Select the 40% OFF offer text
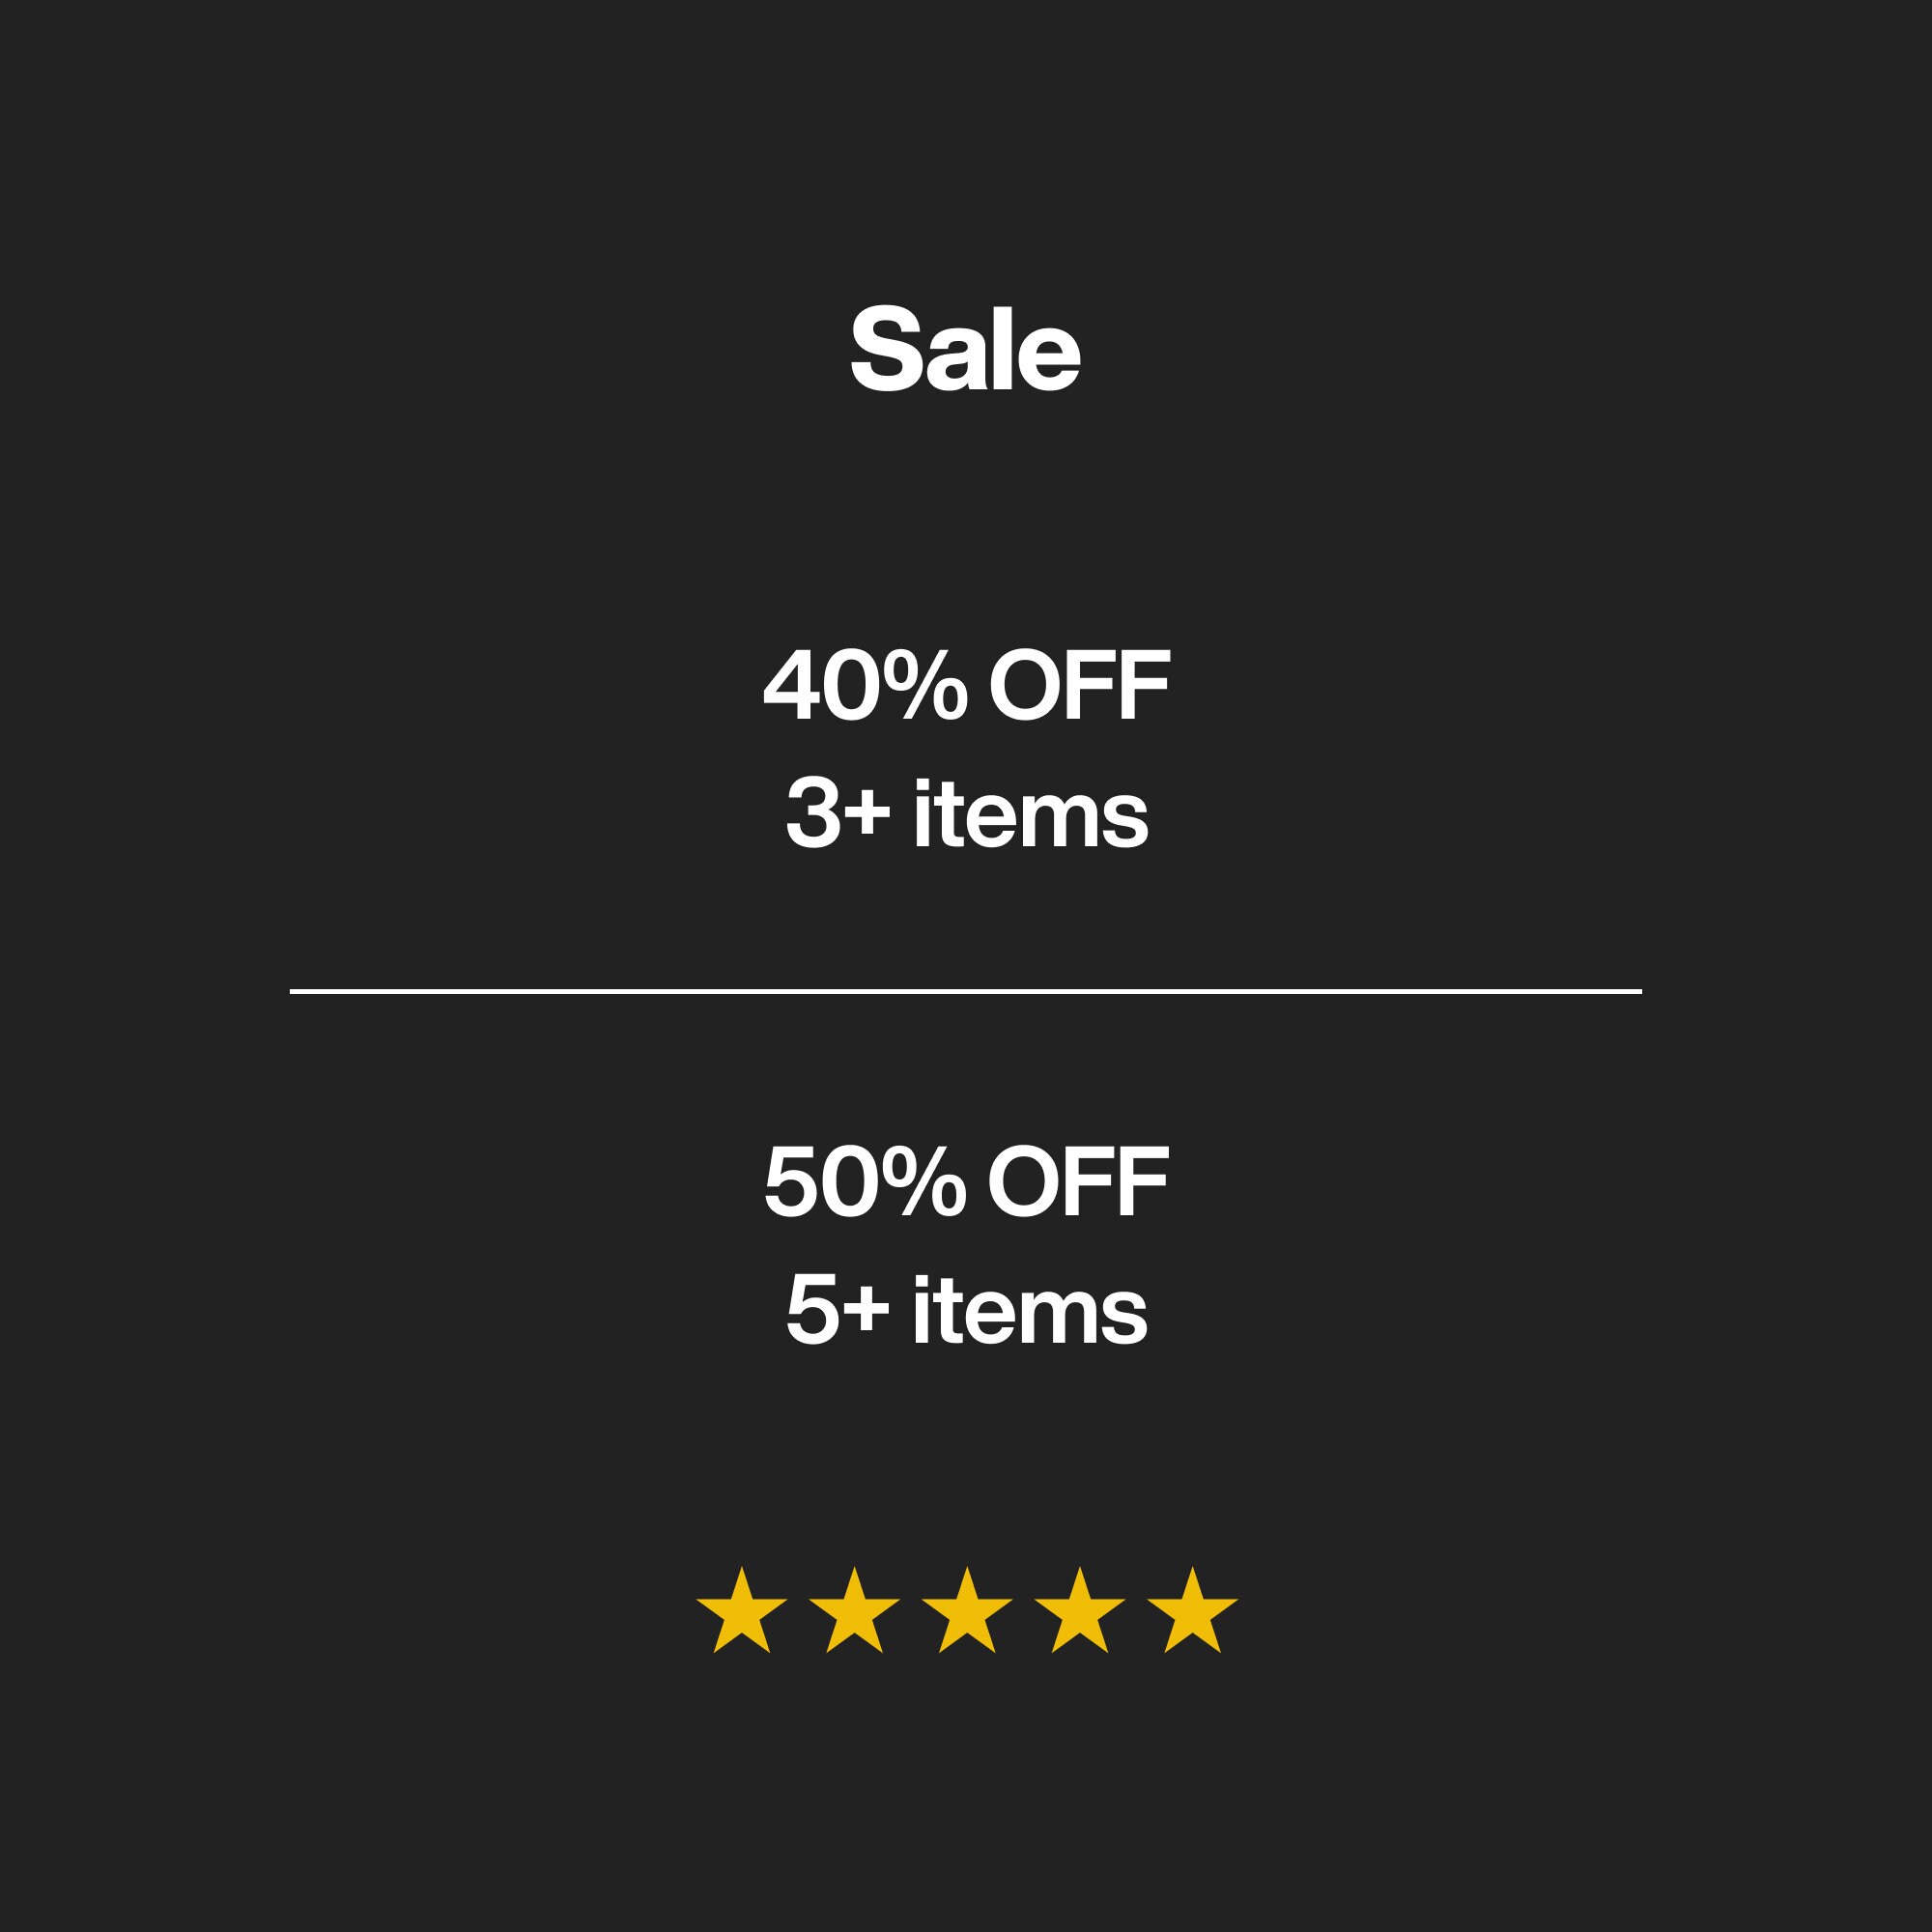 966,685
